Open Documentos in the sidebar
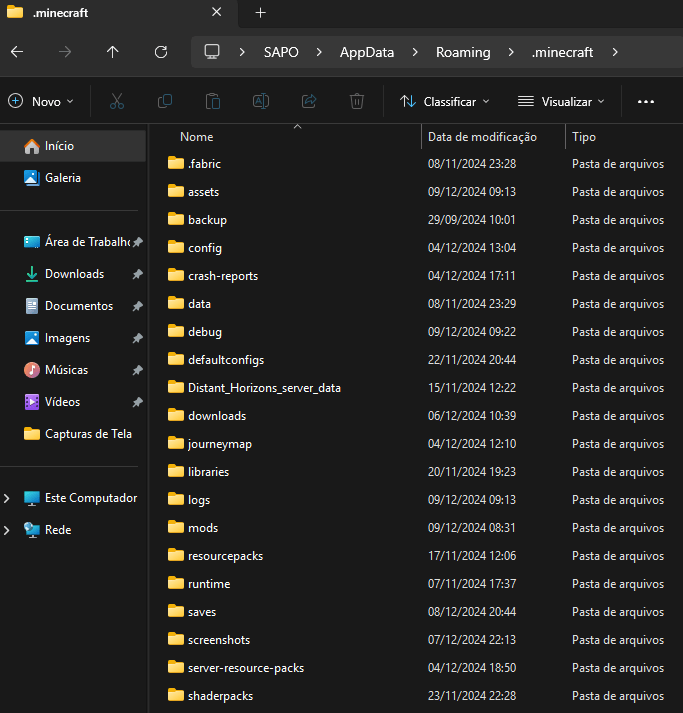 [74, 306]
